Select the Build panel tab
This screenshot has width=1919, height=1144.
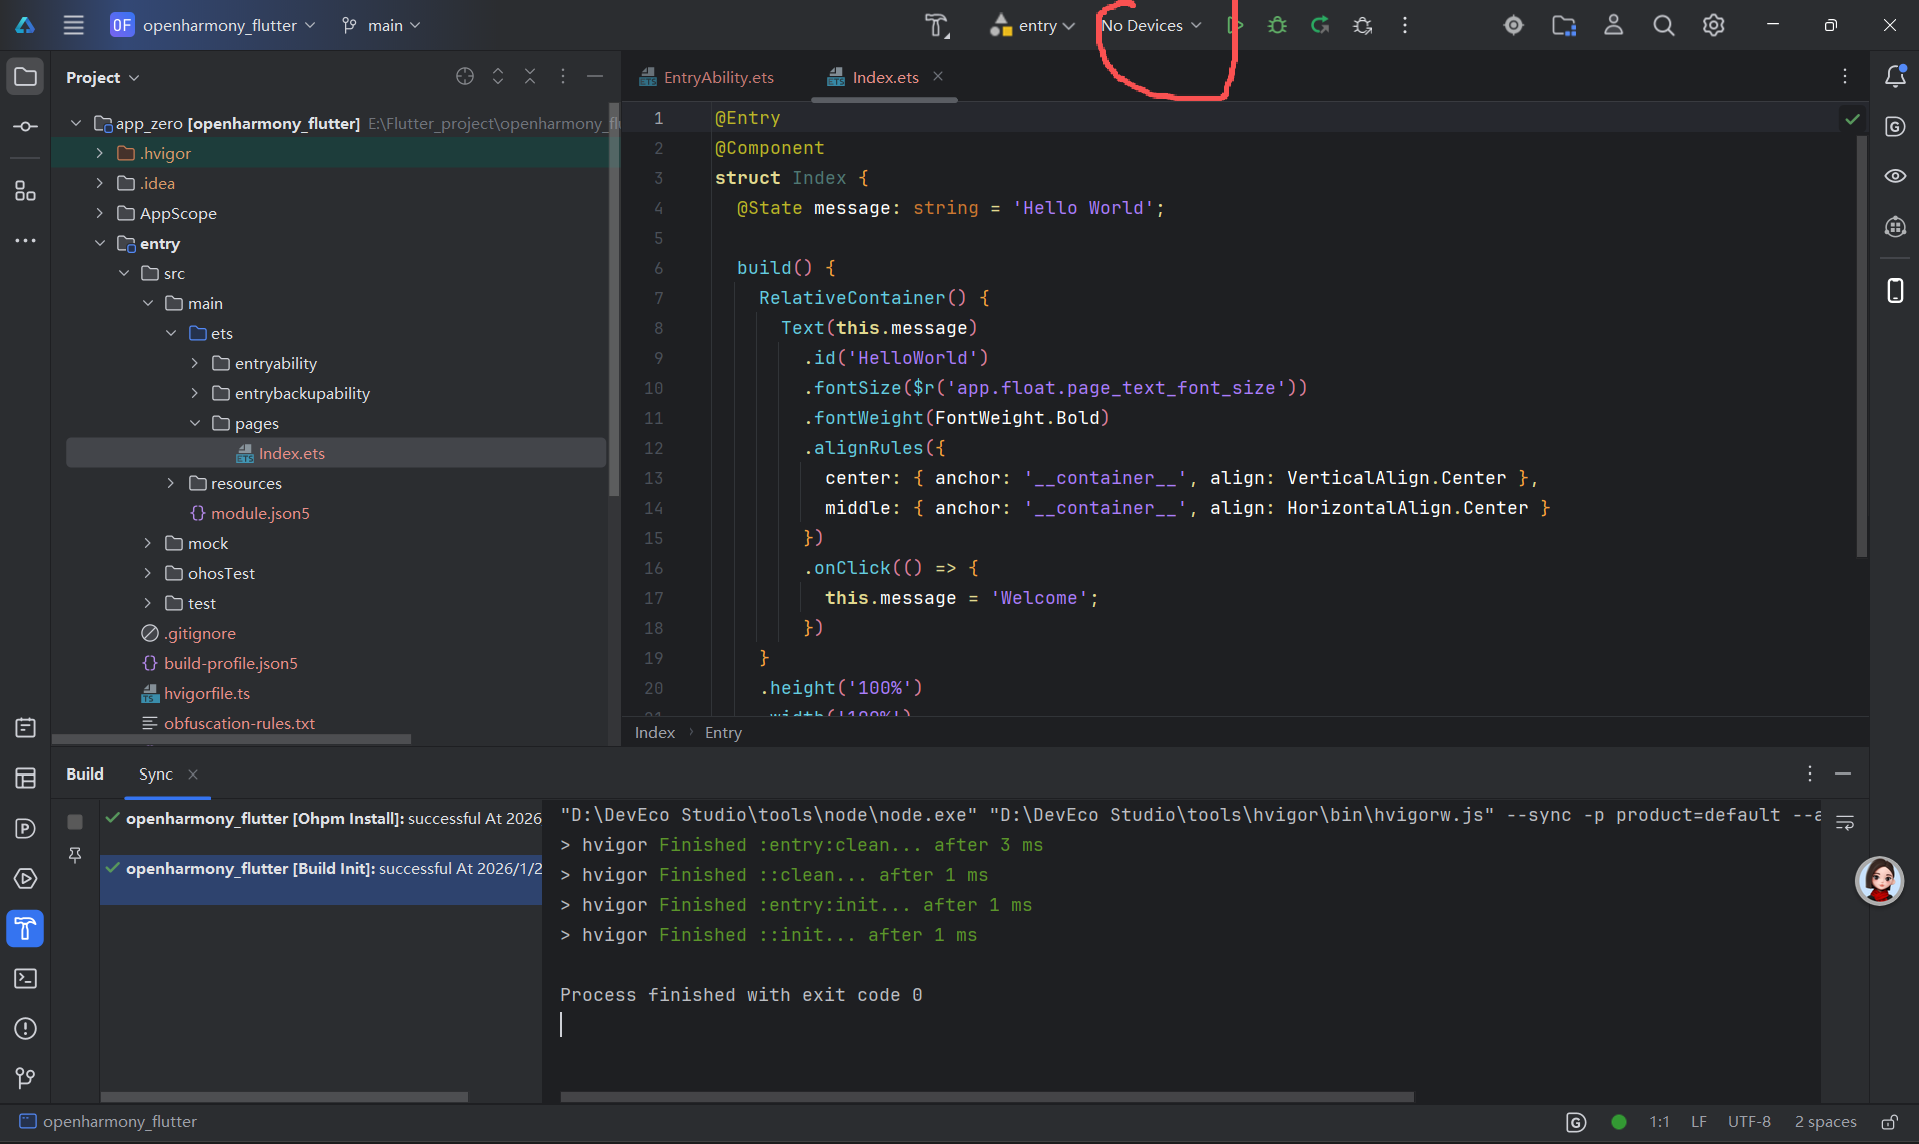[85, 774]
